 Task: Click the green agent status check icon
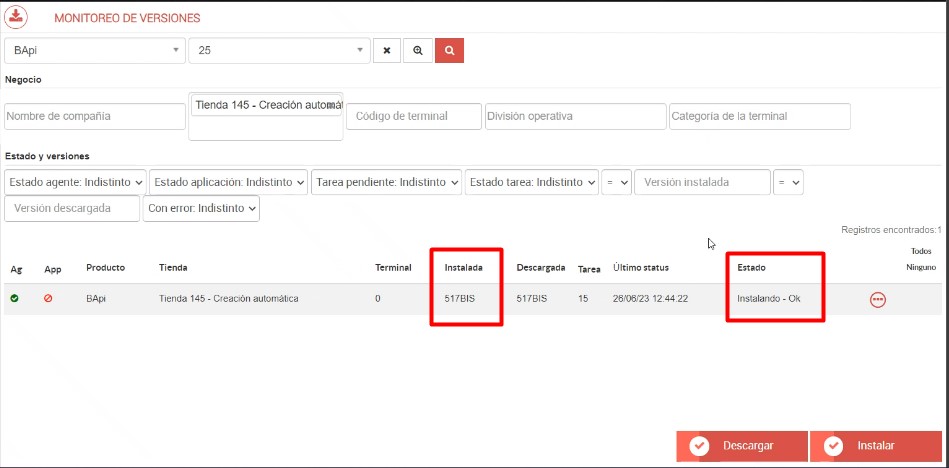[14, 298]
